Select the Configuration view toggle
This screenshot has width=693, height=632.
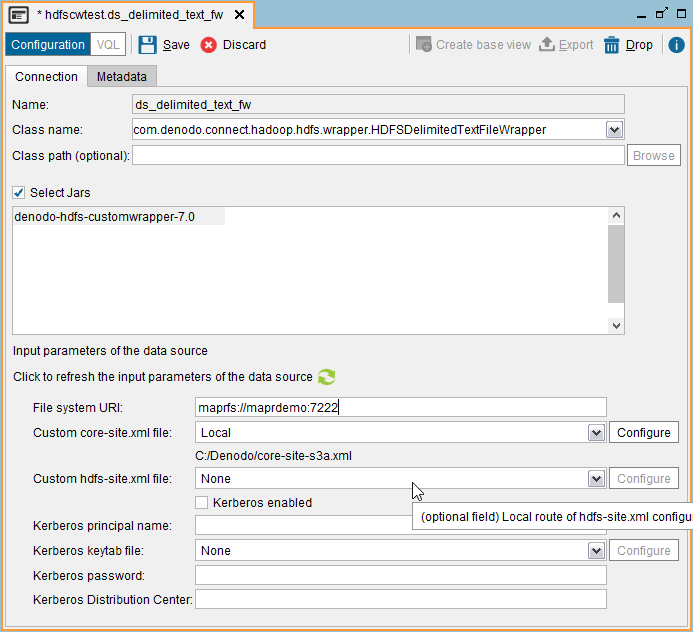point(48,45)
